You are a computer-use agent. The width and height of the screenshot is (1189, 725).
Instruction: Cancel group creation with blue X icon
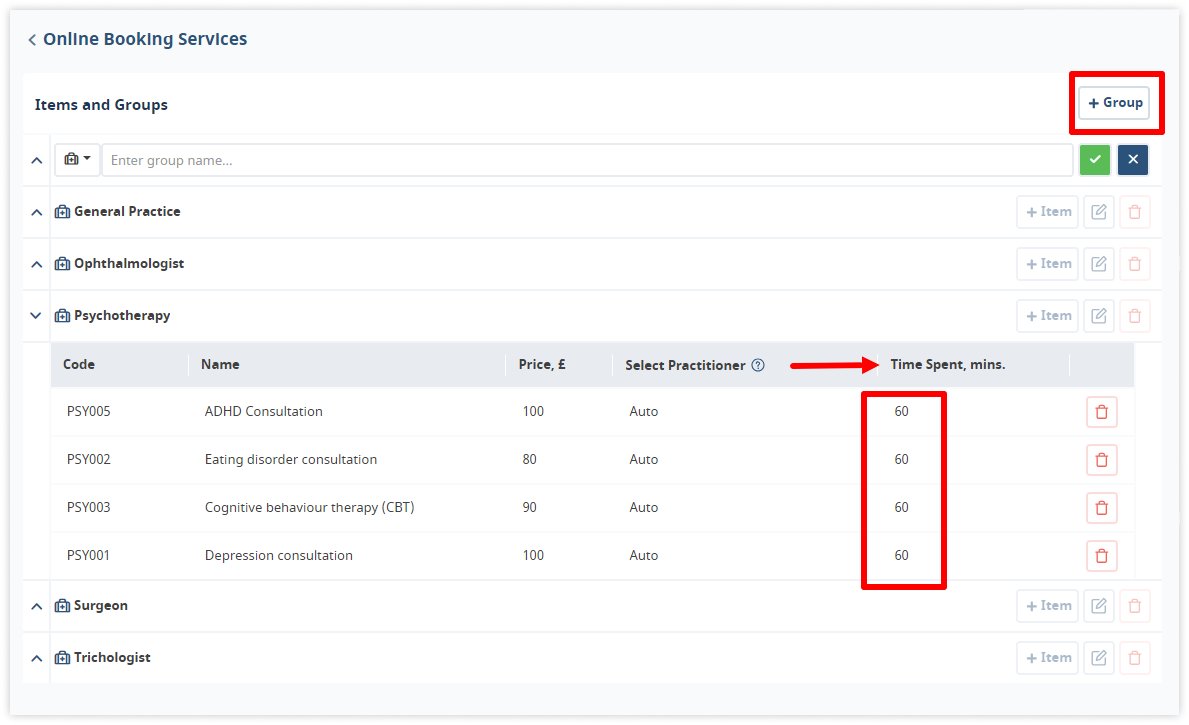(1133, 159)
